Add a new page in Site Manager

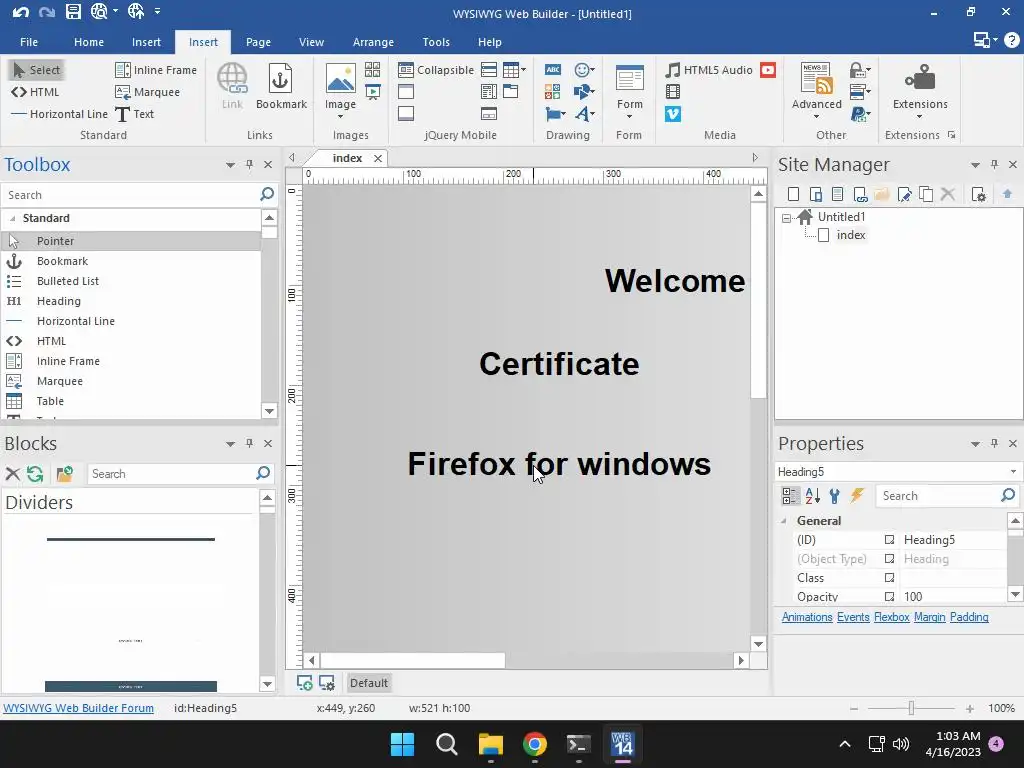click(x=793, y=194)
